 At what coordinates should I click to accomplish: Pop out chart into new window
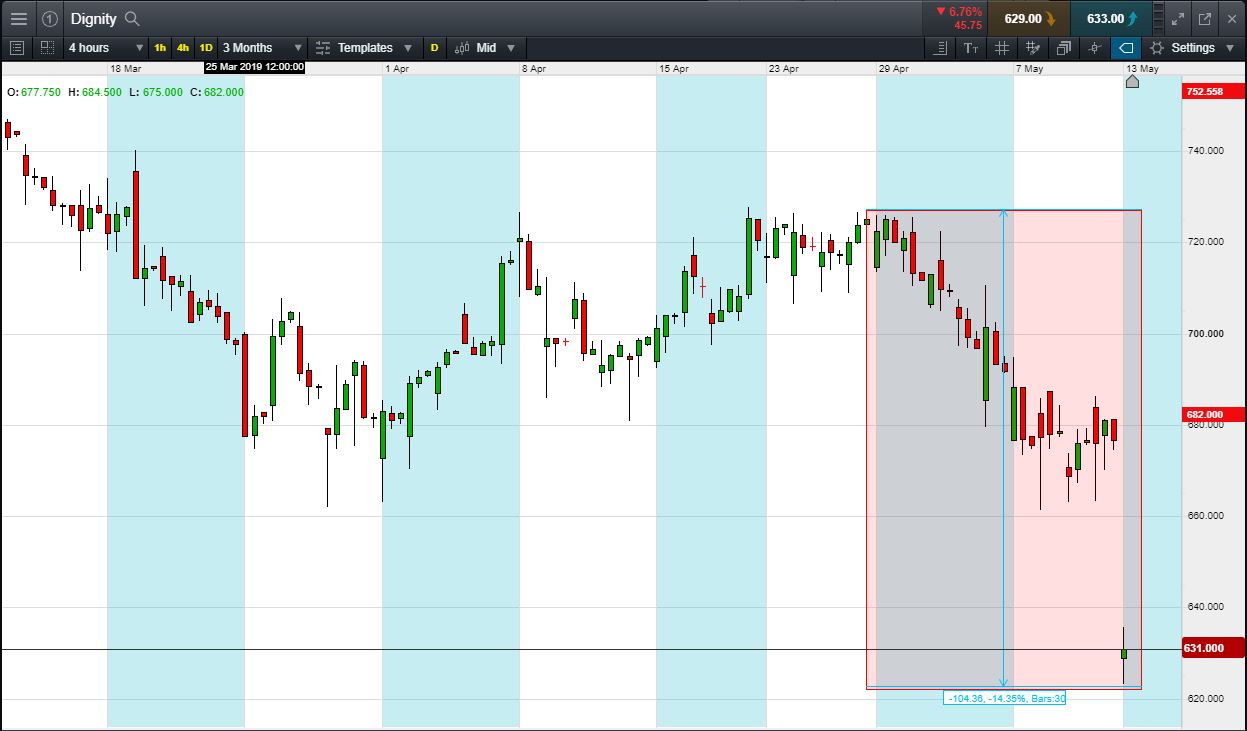[1204, 19]
